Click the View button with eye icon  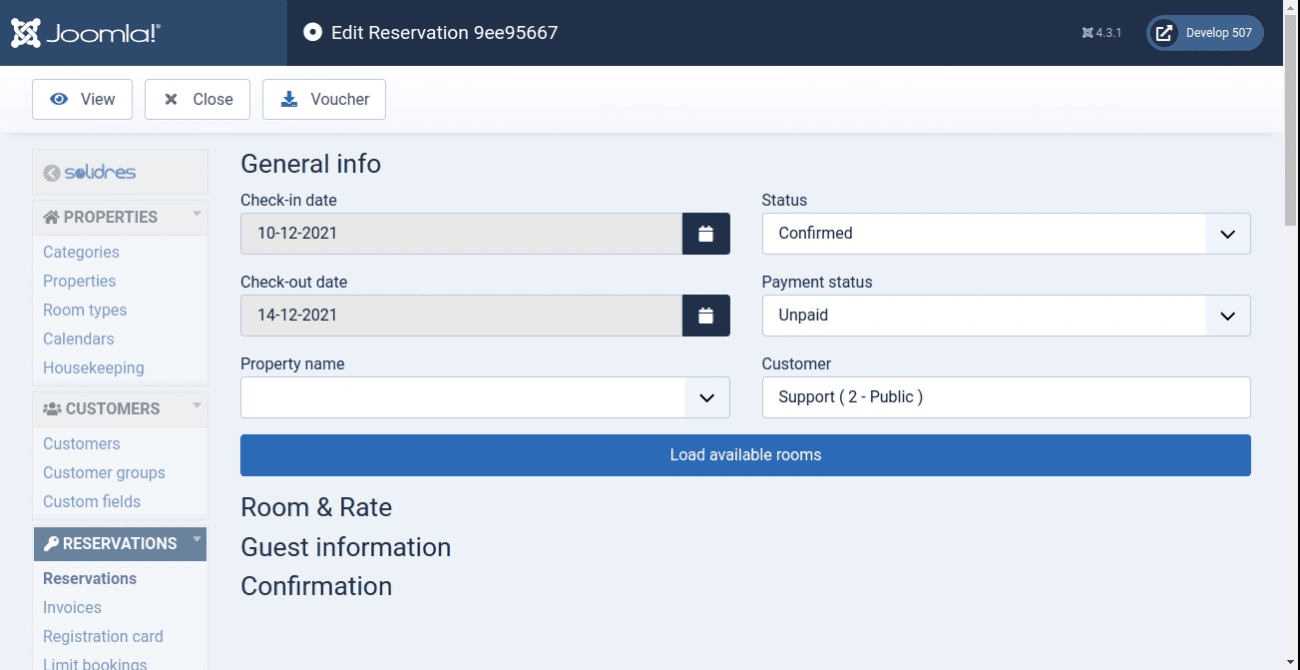pyautogui.click(x=83, y=99)
